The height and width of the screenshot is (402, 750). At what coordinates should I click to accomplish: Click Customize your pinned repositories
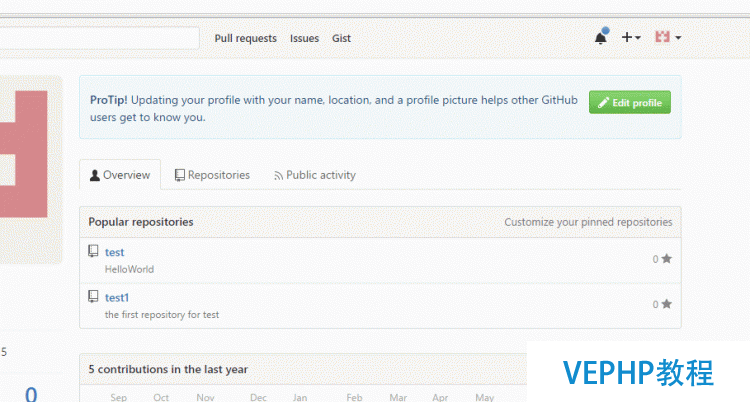pos(588,222)
